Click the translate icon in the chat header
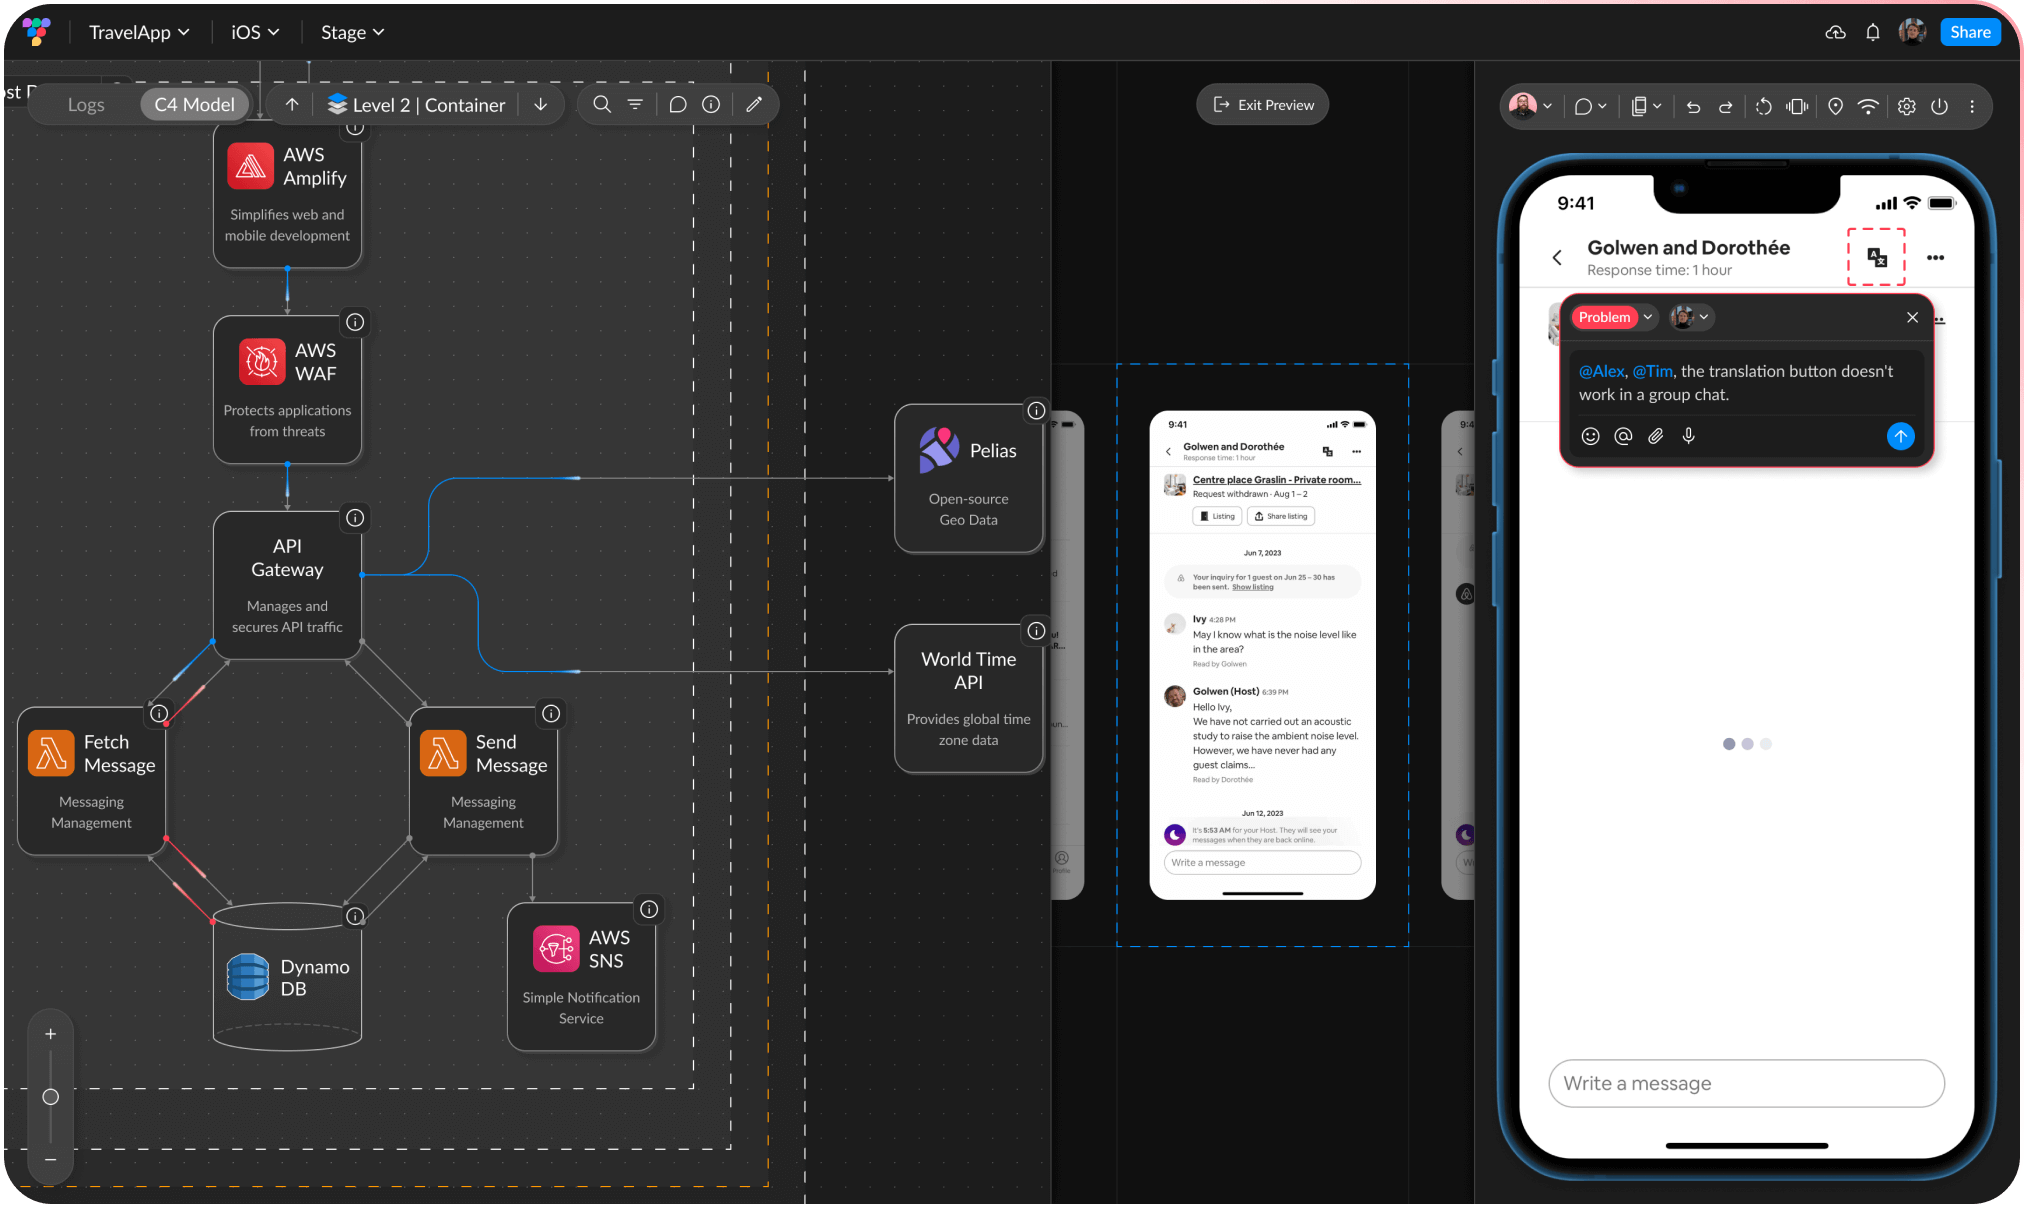This screenshot has height=1208, width=2024. point(1877,258)
